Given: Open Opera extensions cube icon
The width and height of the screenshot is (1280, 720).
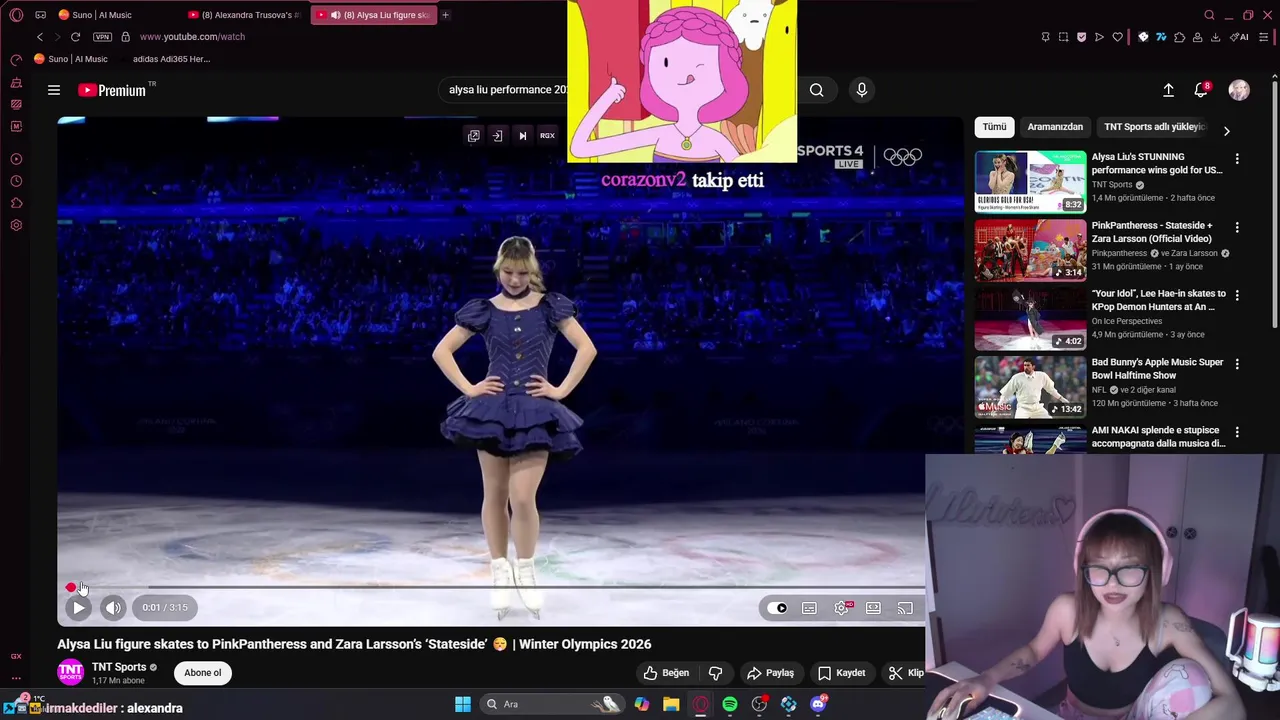Looking at the screenshot, I should [x=1179, y=37].
